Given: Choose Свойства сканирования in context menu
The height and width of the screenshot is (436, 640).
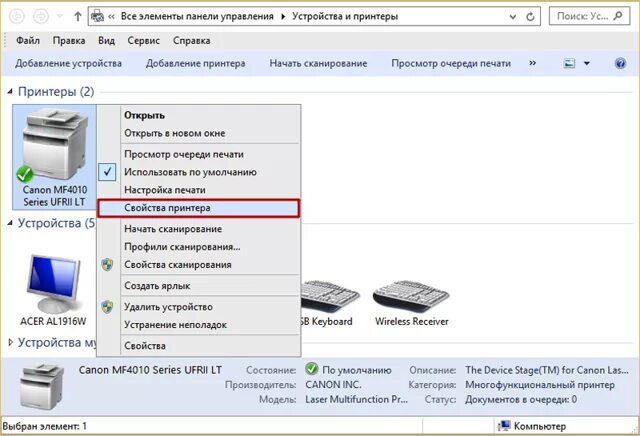Looking at the screenshot, I should click(x=199, y=265).
